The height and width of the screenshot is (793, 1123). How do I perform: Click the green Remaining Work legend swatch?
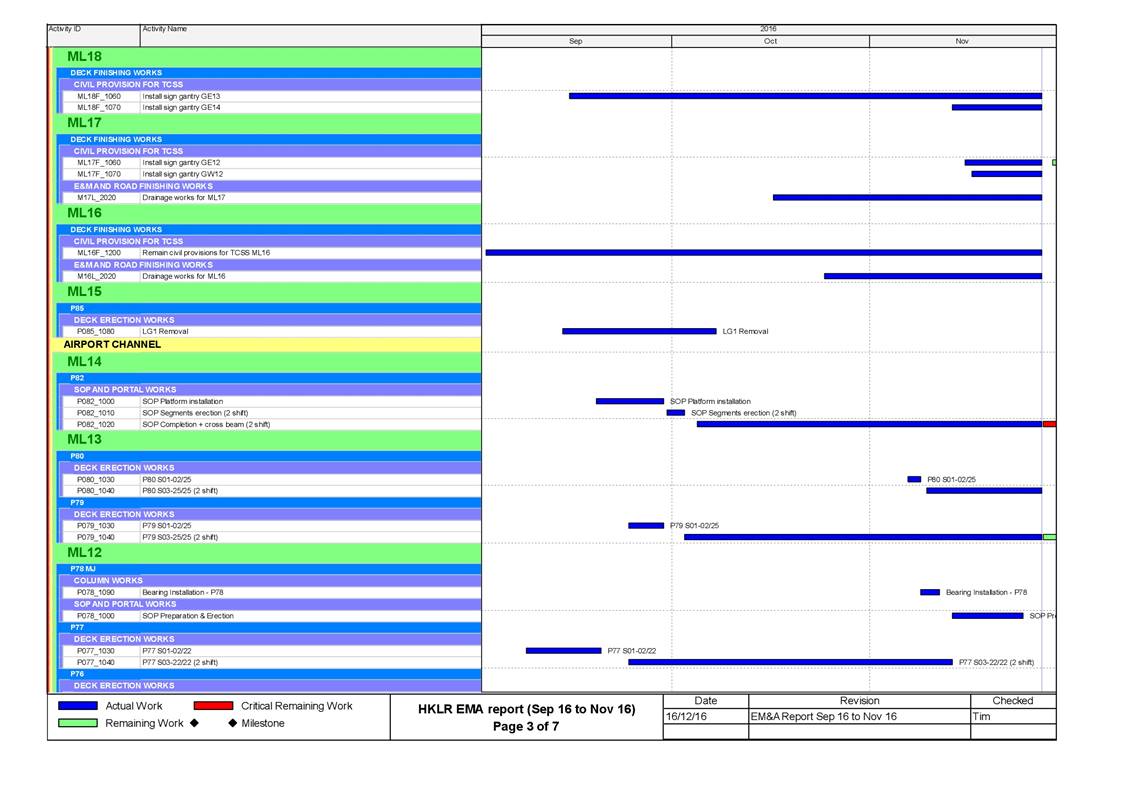tap(78, 723)
